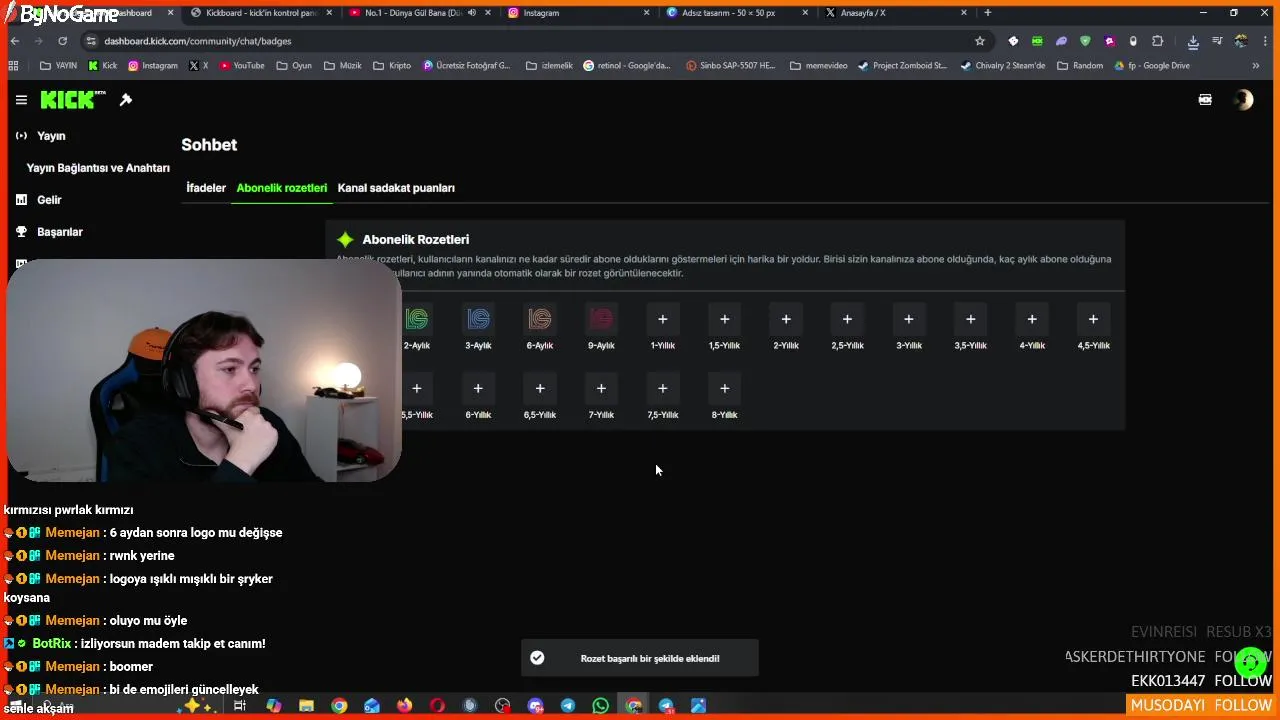Open Opera from the taskbar
Screen dimensions: 1280x720
[437, 706]
